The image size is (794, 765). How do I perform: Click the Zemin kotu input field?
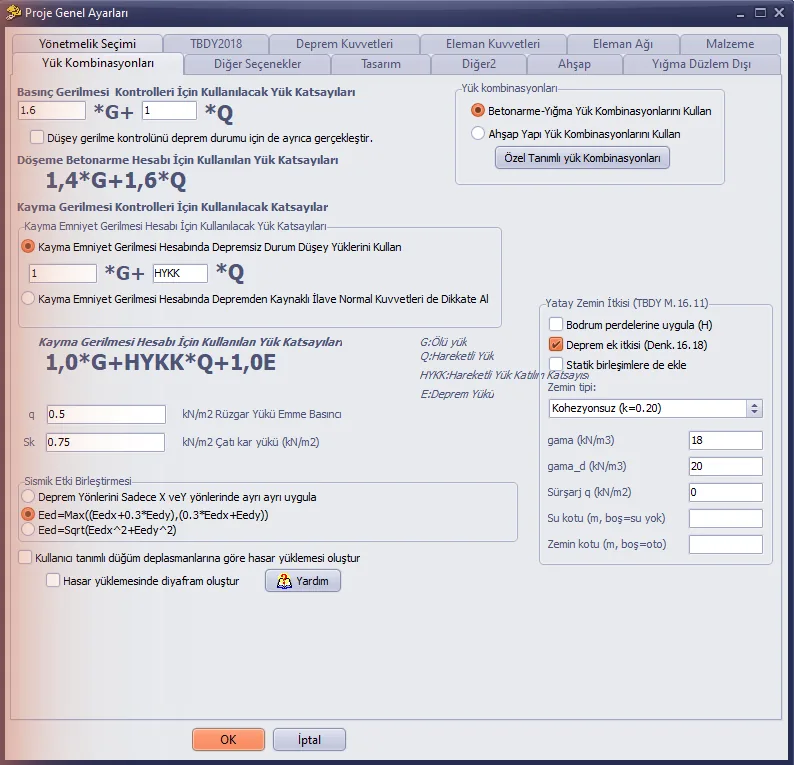[x=725, y=544]
